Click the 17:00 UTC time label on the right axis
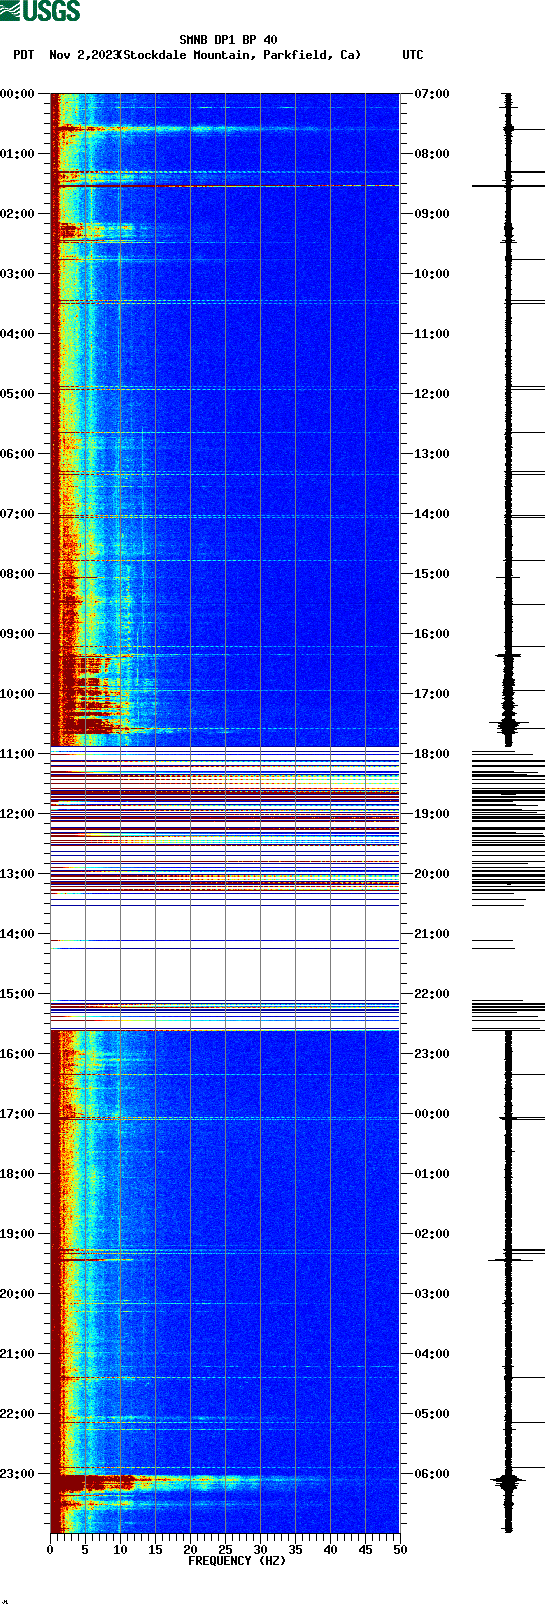 pyautogui.click(x=431, y=694)
